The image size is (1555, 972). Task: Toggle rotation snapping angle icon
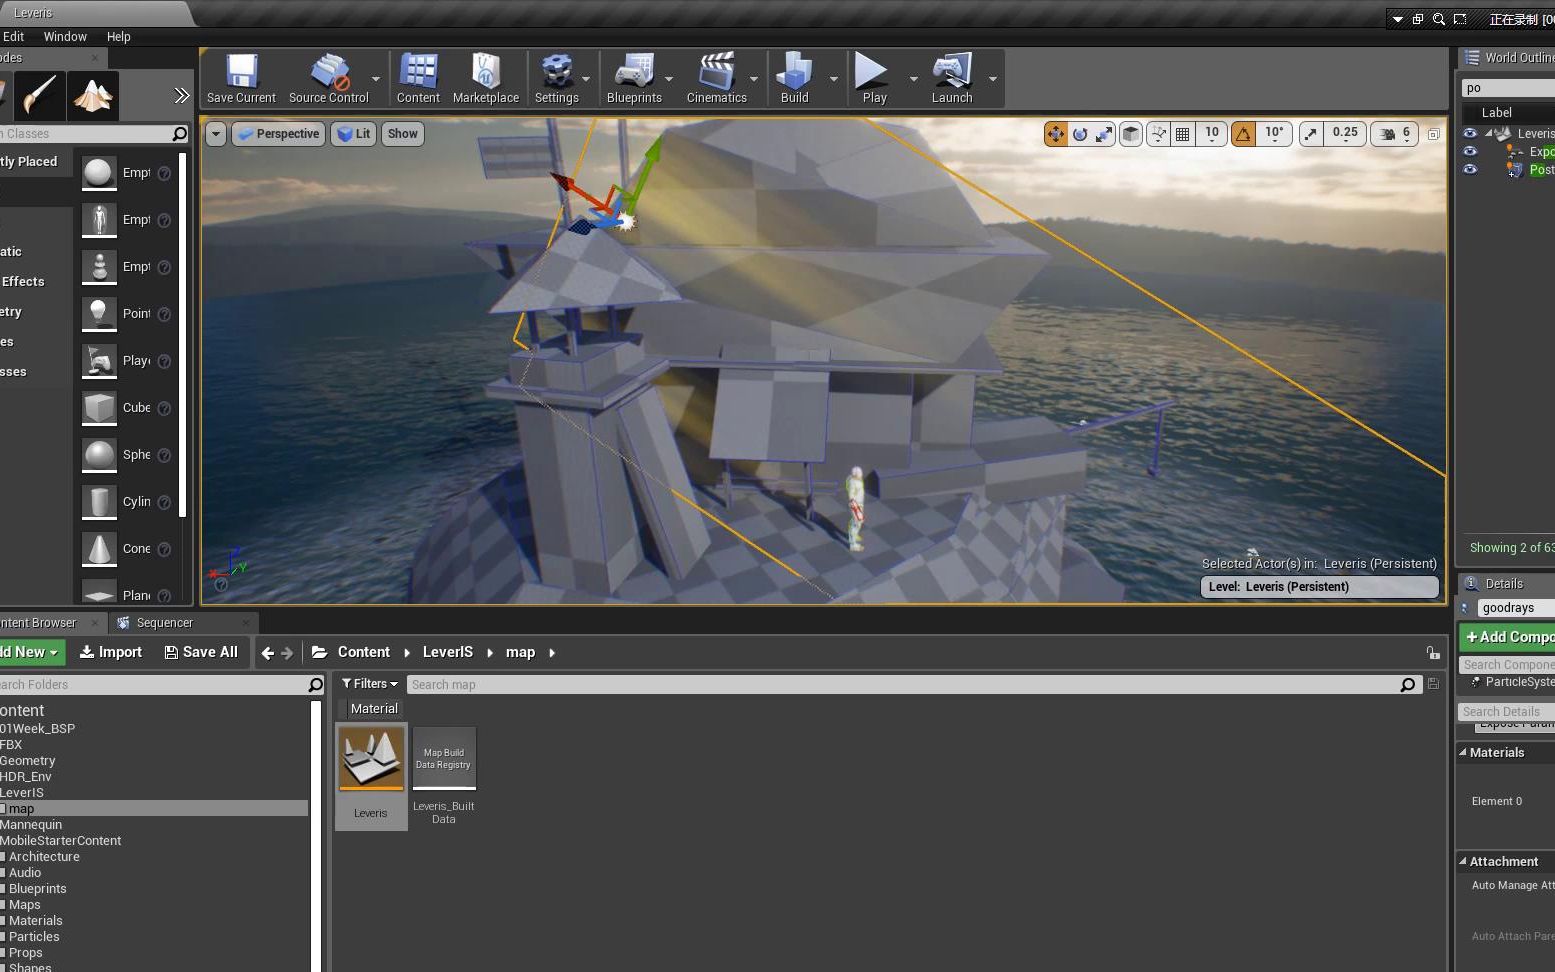(x=1243, y=134)
